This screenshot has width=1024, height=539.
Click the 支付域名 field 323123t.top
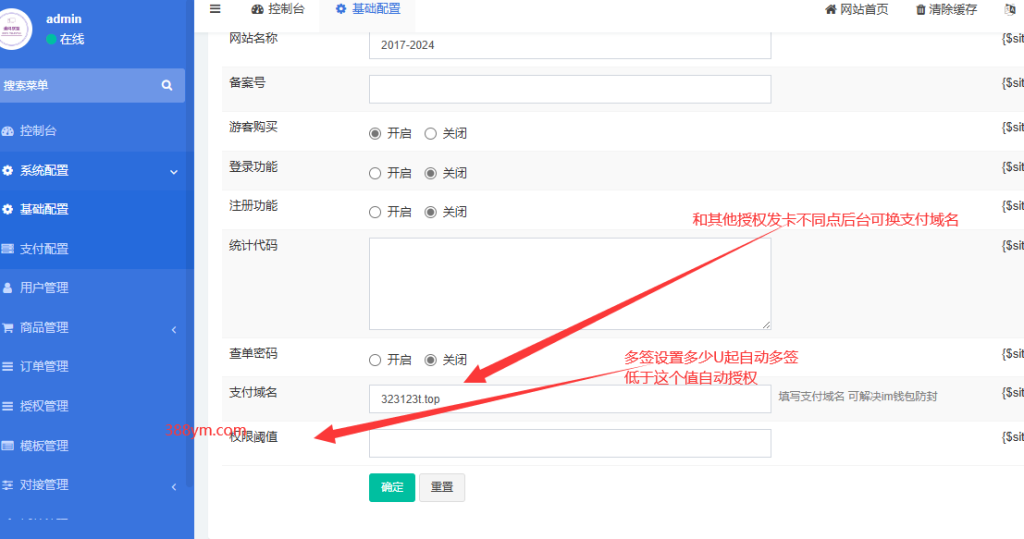(570, 399)
